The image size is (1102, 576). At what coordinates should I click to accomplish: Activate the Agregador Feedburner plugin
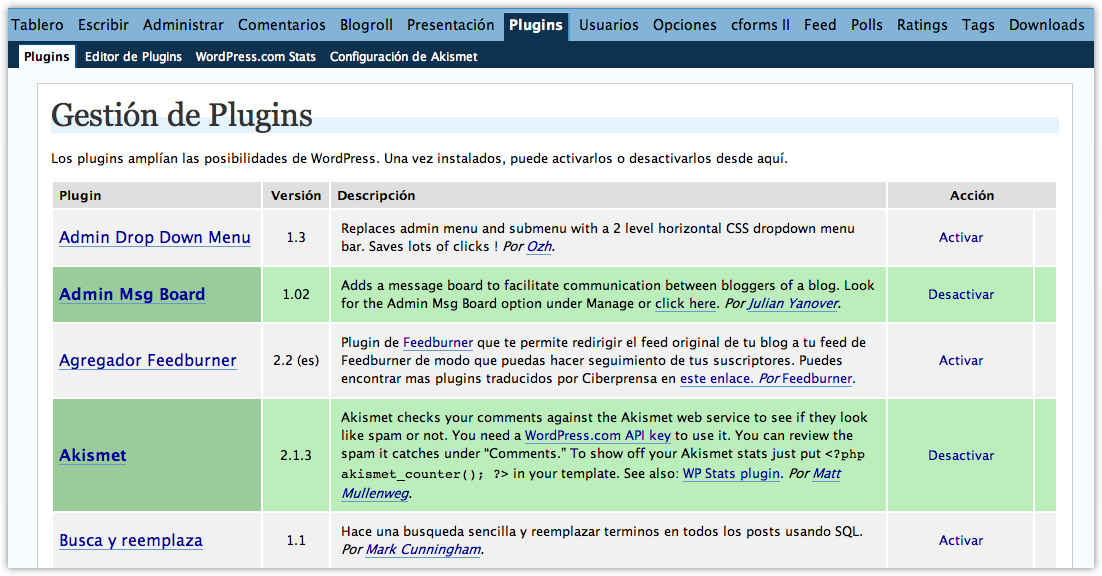click(x=960, y=361)
